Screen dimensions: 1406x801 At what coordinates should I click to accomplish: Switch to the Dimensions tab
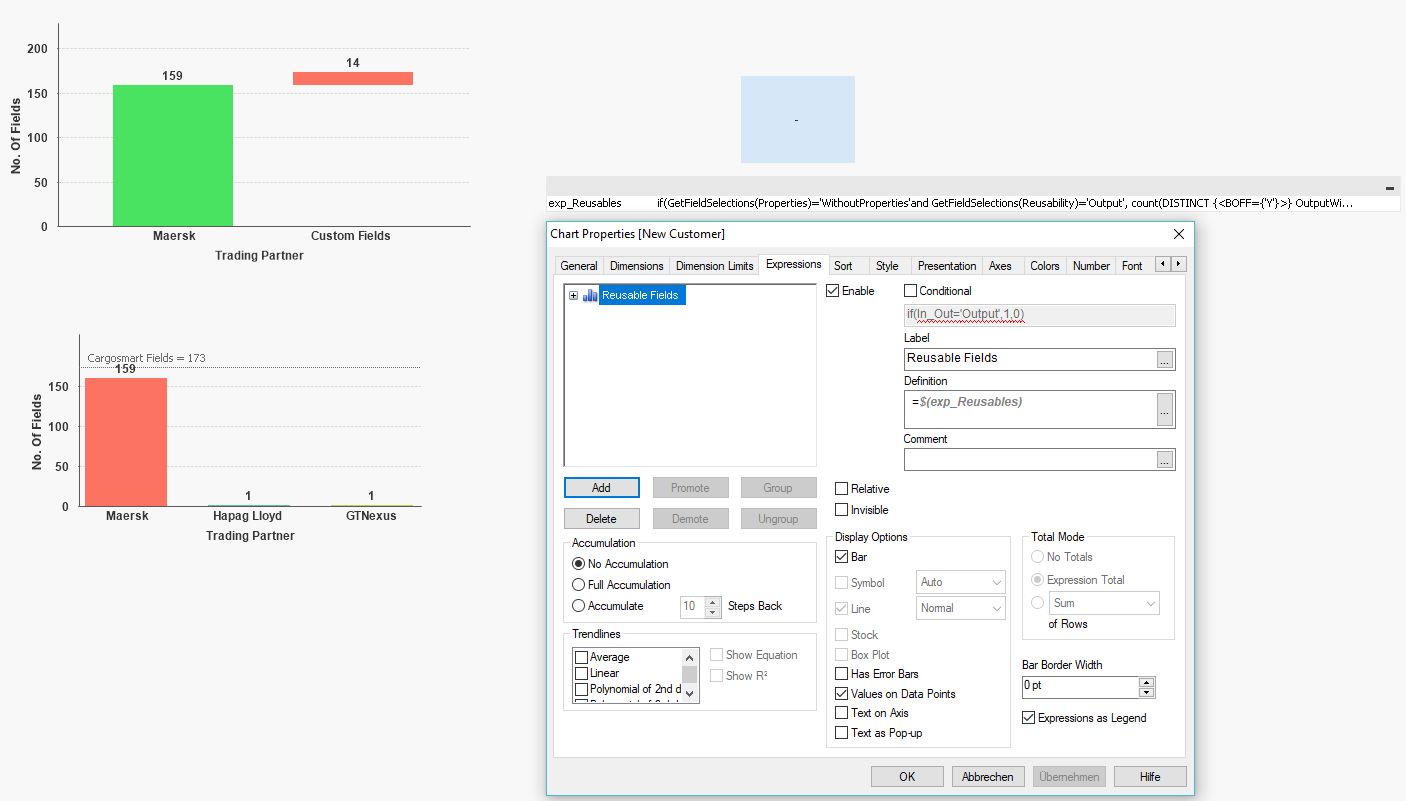coord(636,266)
